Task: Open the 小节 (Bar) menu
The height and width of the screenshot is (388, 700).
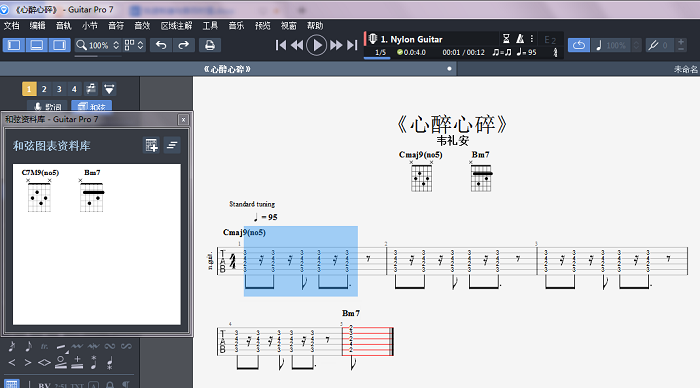Action: (90, 26)
